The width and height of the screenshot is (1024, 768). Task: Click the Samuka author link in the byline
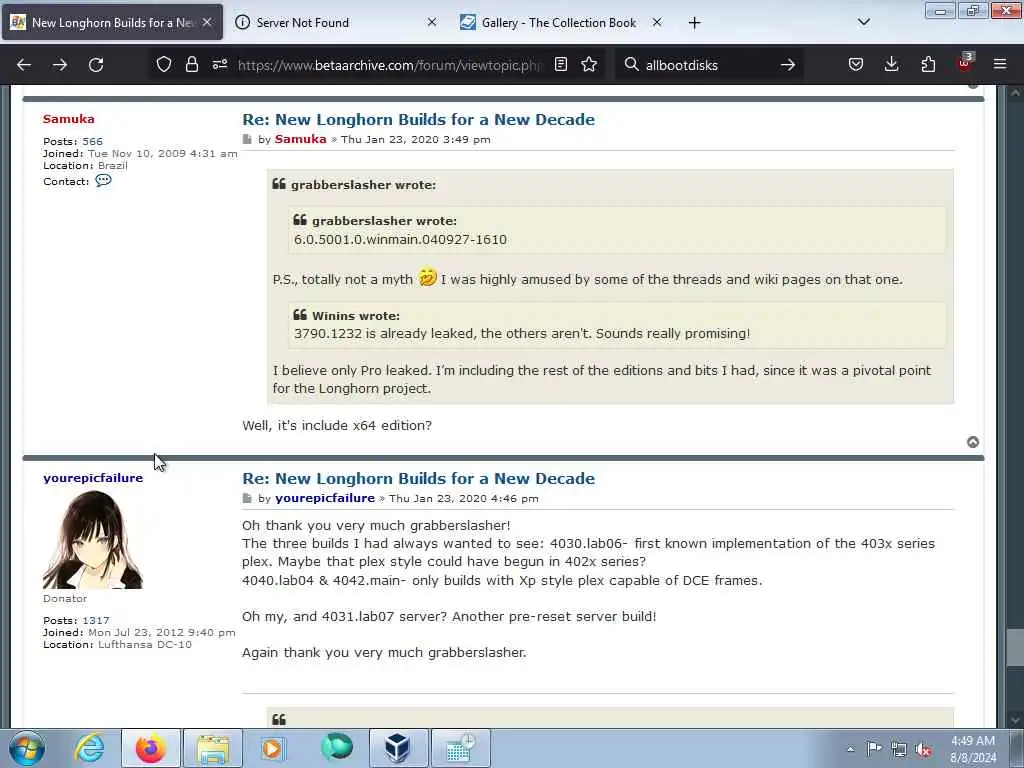point(300,139)
